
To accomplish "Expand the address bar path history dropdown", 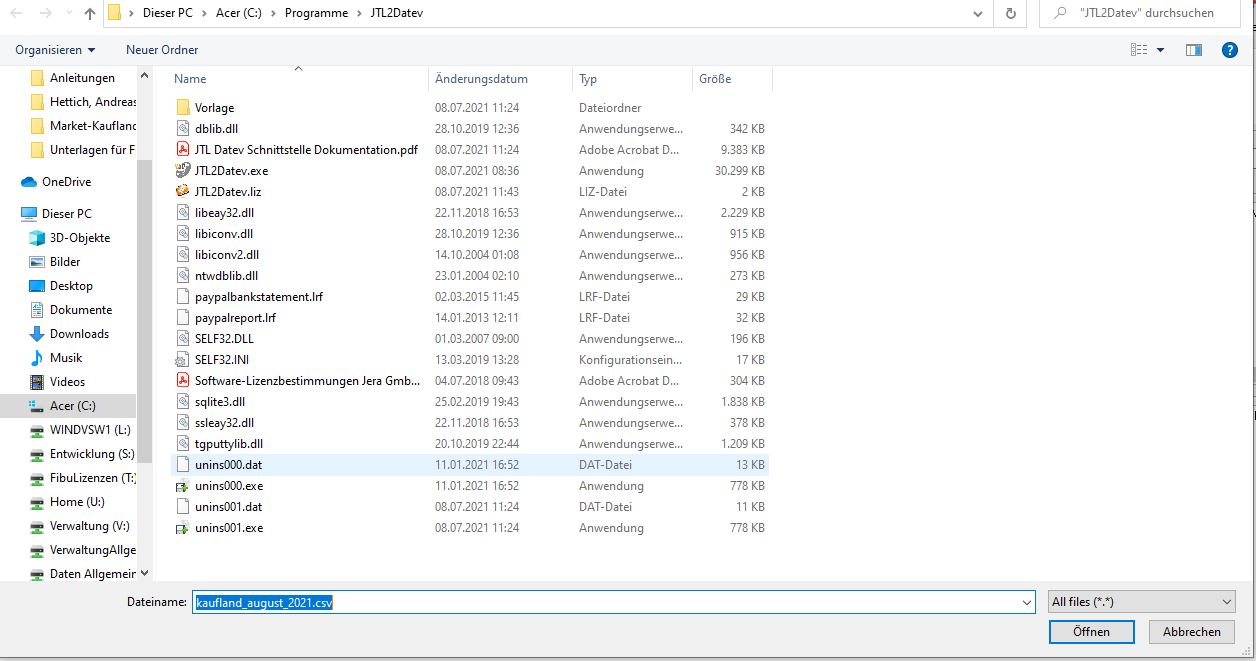I will tap(979, 14).
